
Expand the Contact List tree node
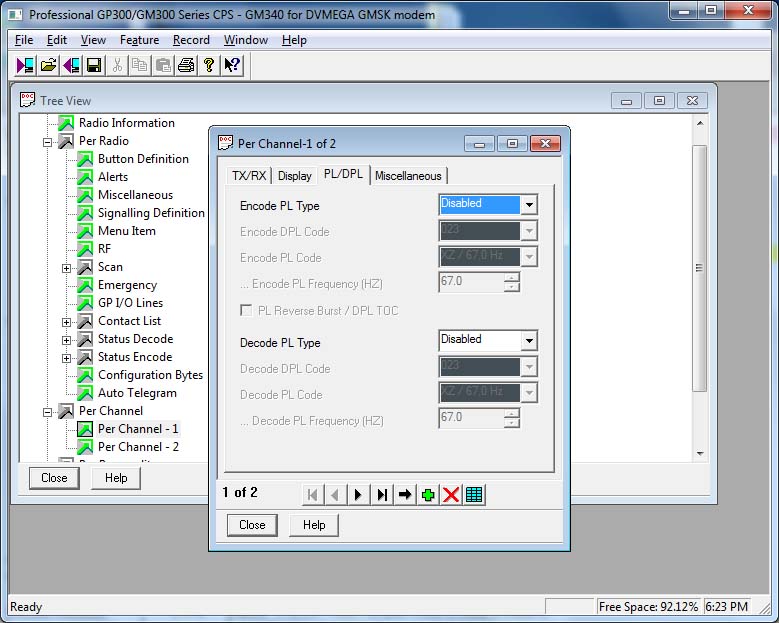pyautogui.click(x=66, y=322)
